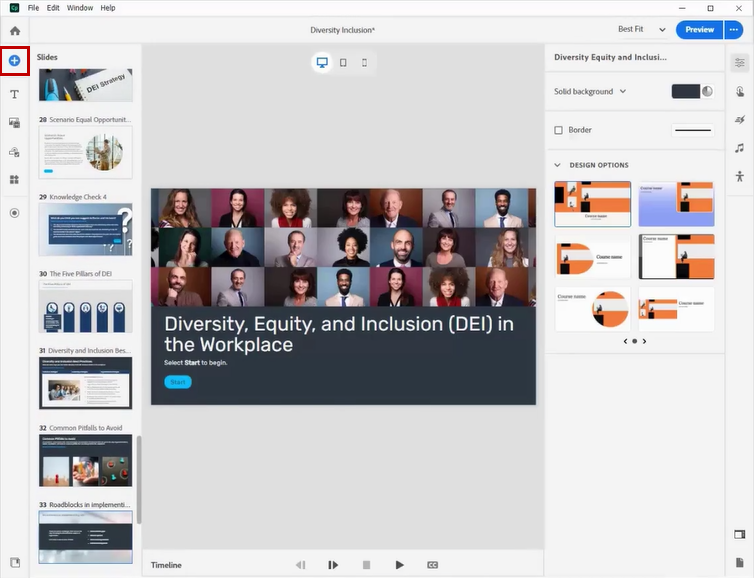Open the Solid background dropdown

point(590,91)
